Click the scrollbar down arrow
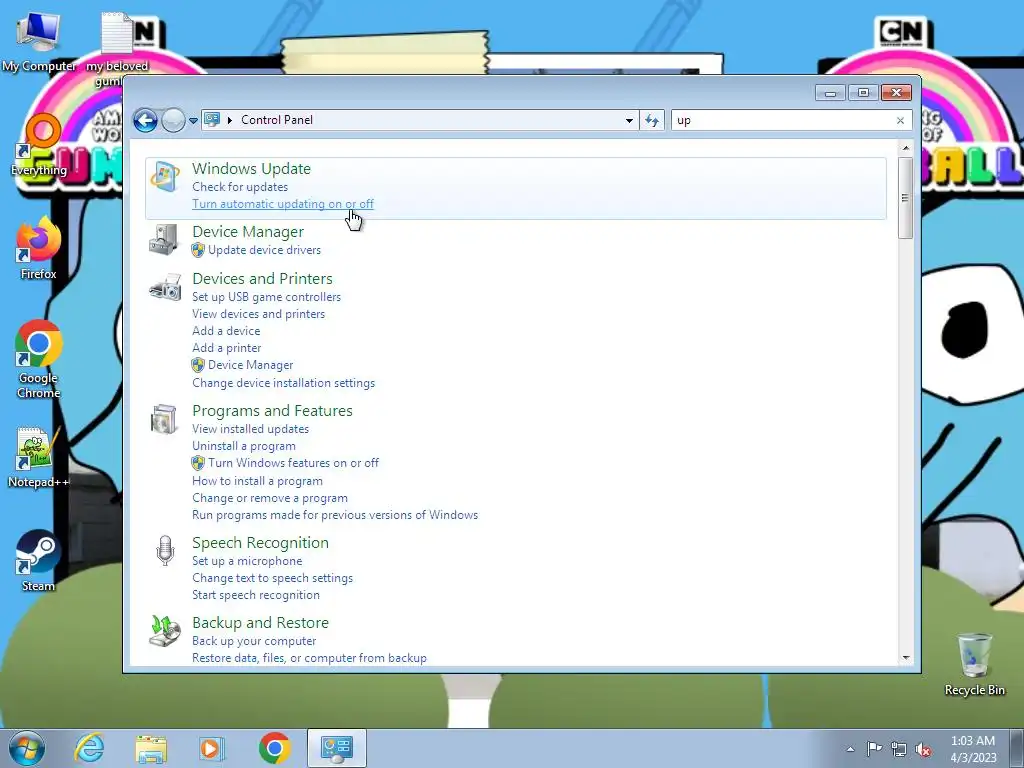The image size is (1024, 768). click(905, 658)
